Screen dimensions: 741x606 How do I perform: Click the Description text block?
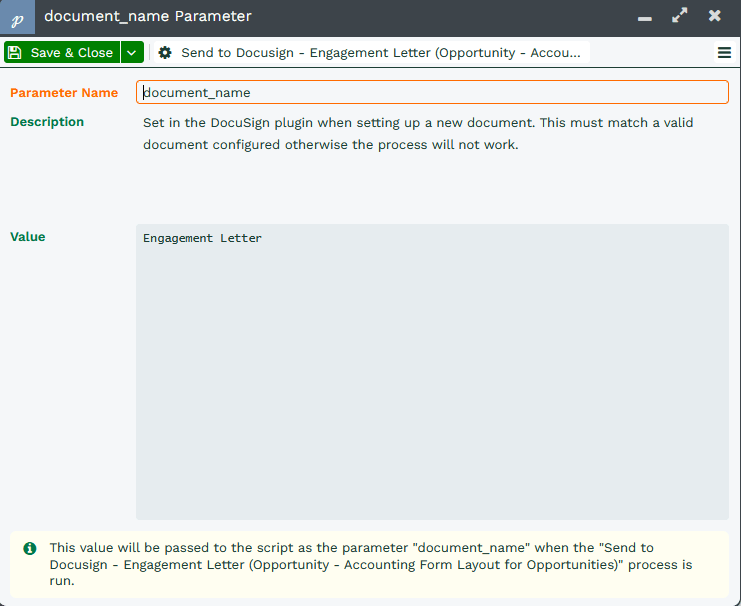click(418, 133)
